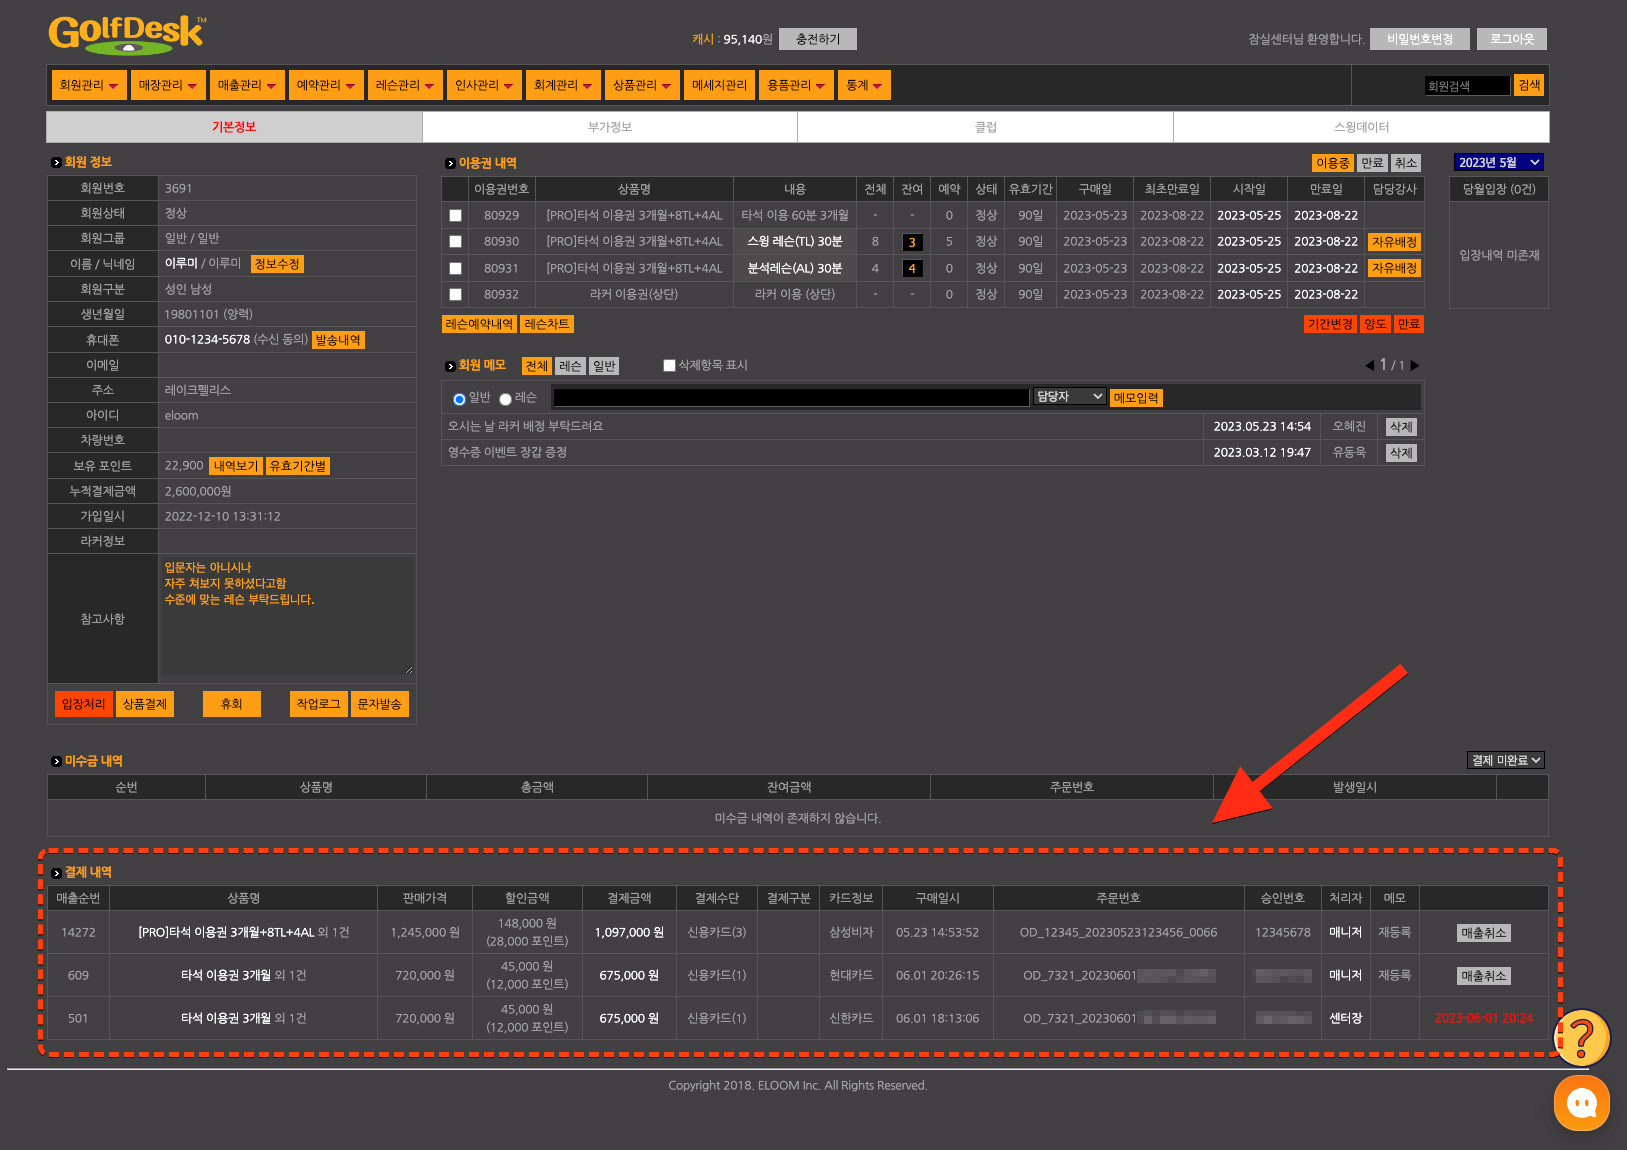Click the GolfDesk logo
Image resolution: width=1627 pixels, height=1150 pixels.
tap(127, 34)
